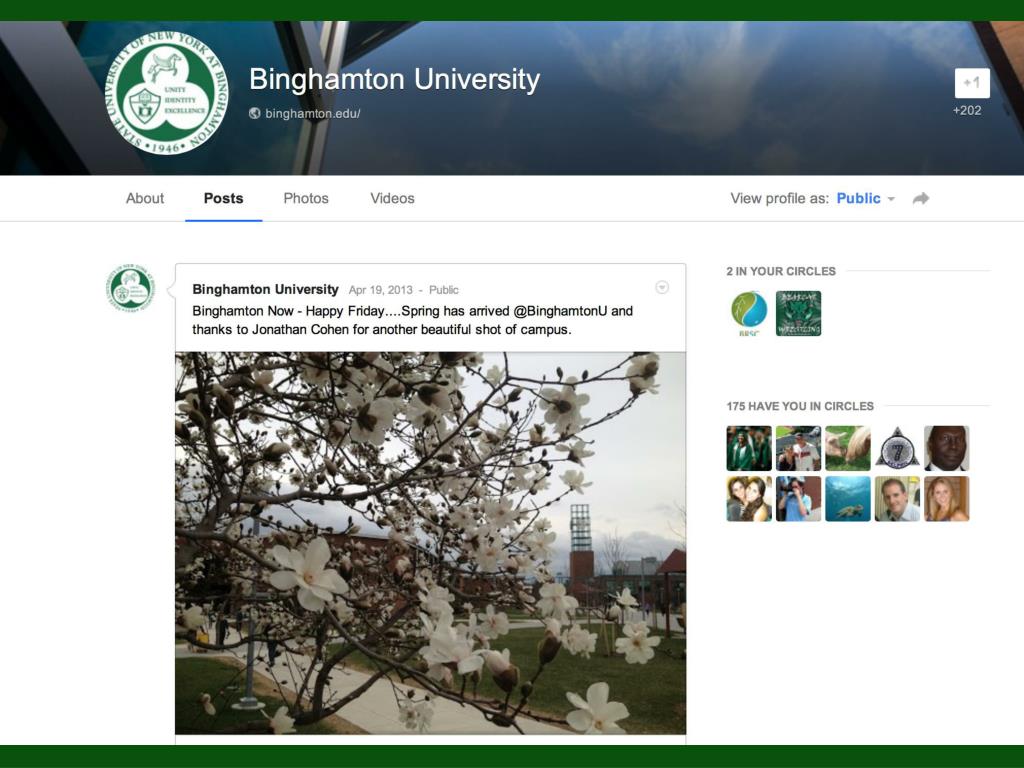Screen dimensions: 1024x768
Task: Click the +1 button on the cover
Action: click(x=972, y=83)
